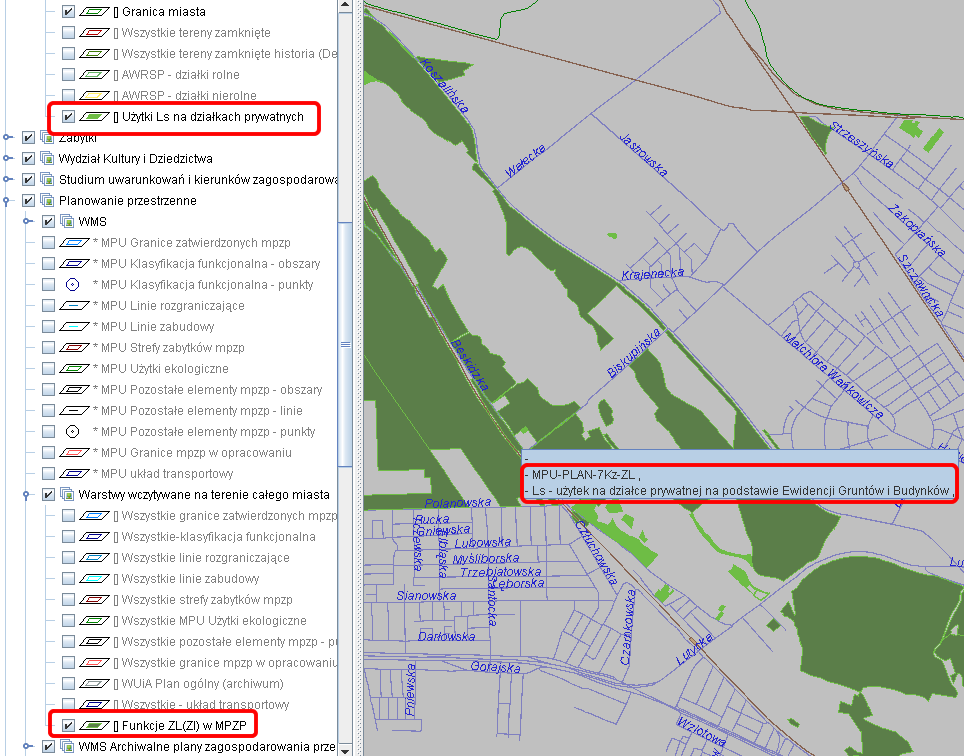Click the Funkcje ZL(ZI) w MPZP layer symbol
Screen dimensions: 964x756
click(x=95, y=726)
